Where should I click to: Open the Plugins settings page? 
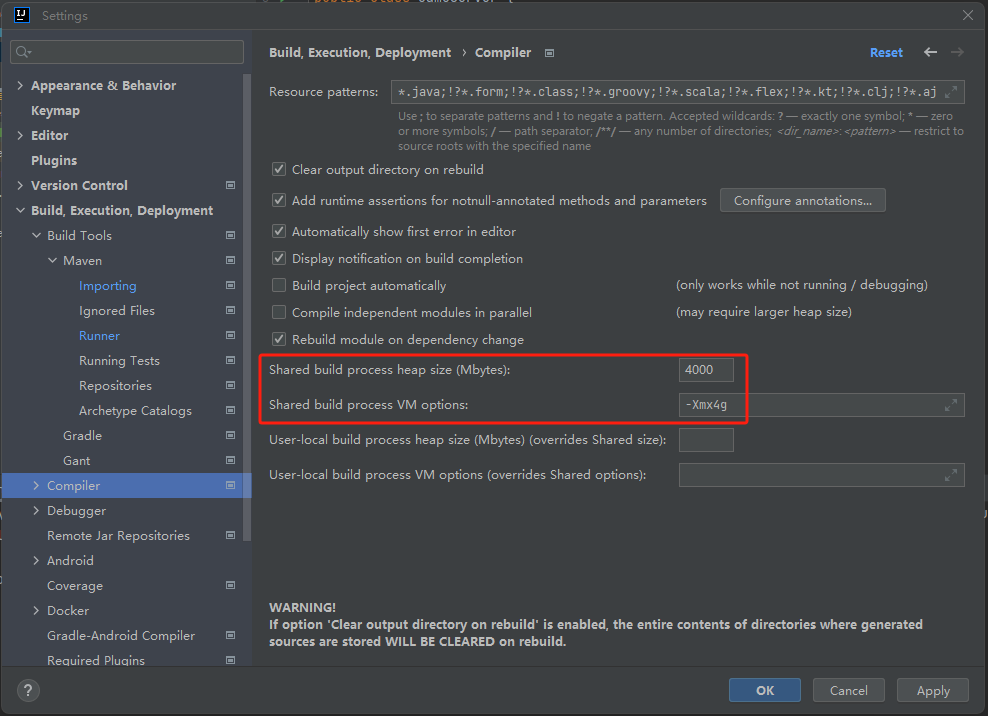[x=54, y=161]
